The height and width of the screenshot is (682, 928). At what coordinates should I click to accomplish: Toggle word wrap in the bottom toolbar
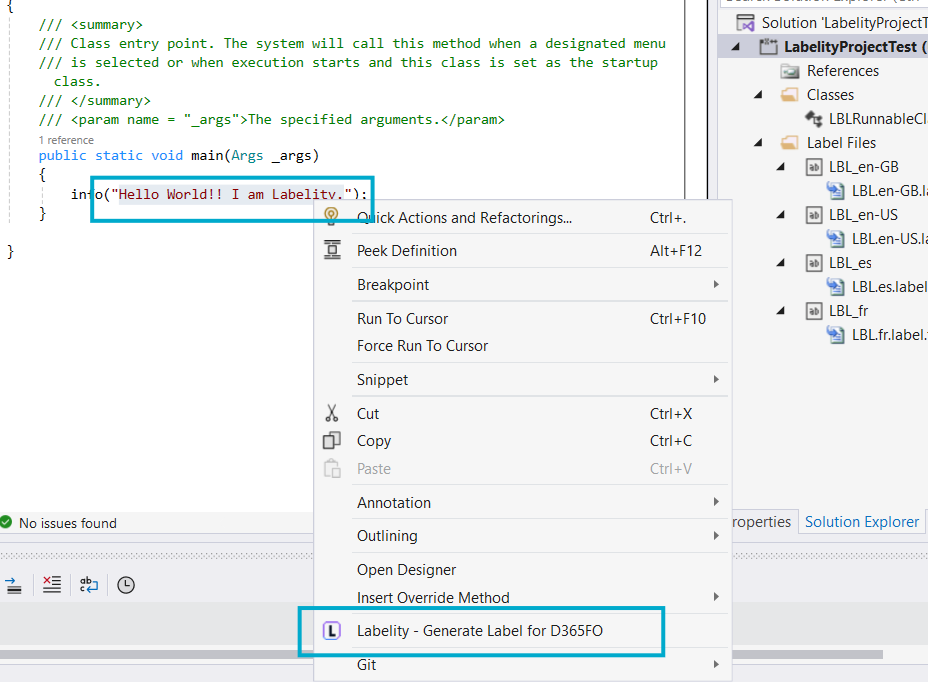[x=89, y=585]
